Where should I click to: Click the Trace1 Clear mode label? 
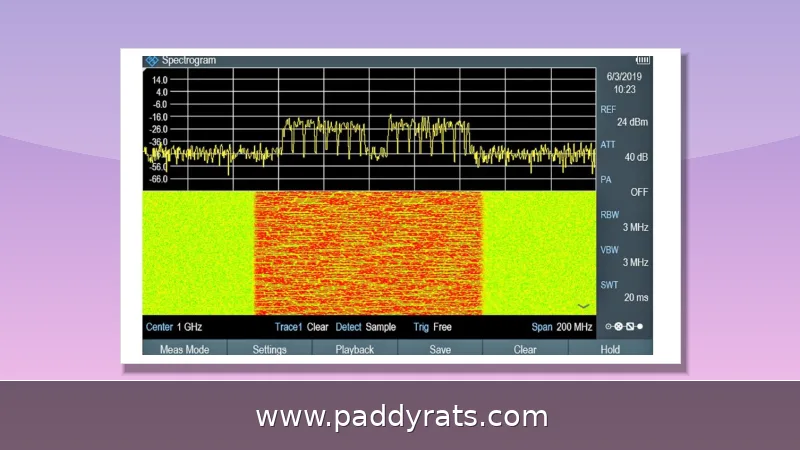pyautogui.click(x=302, y=327)
